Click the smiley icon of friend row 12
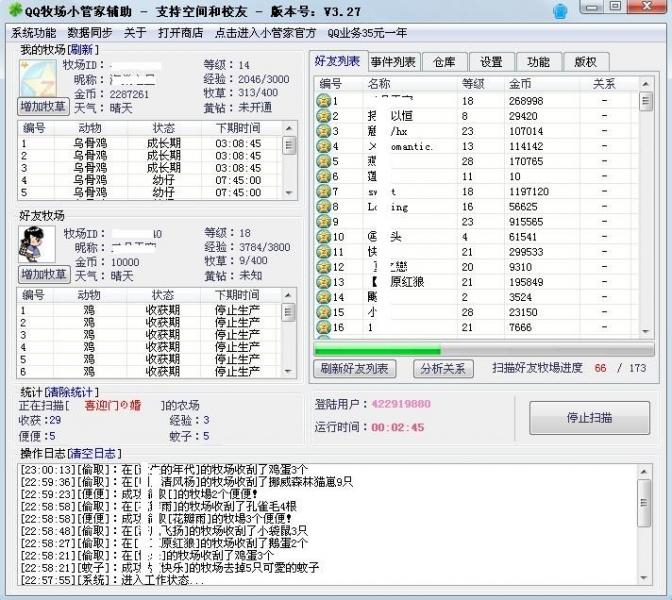672x600 pixels. 323,267
